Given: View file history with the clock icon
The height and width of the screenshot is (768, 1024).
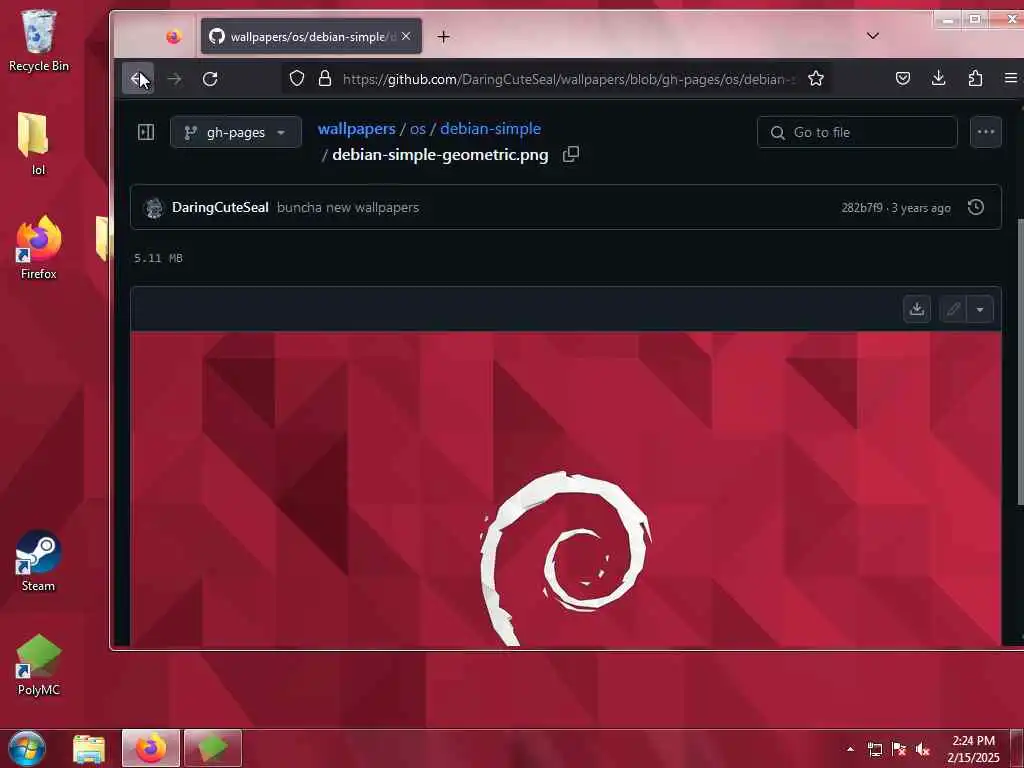Looking at the screenshot, I should click(976, 207).
